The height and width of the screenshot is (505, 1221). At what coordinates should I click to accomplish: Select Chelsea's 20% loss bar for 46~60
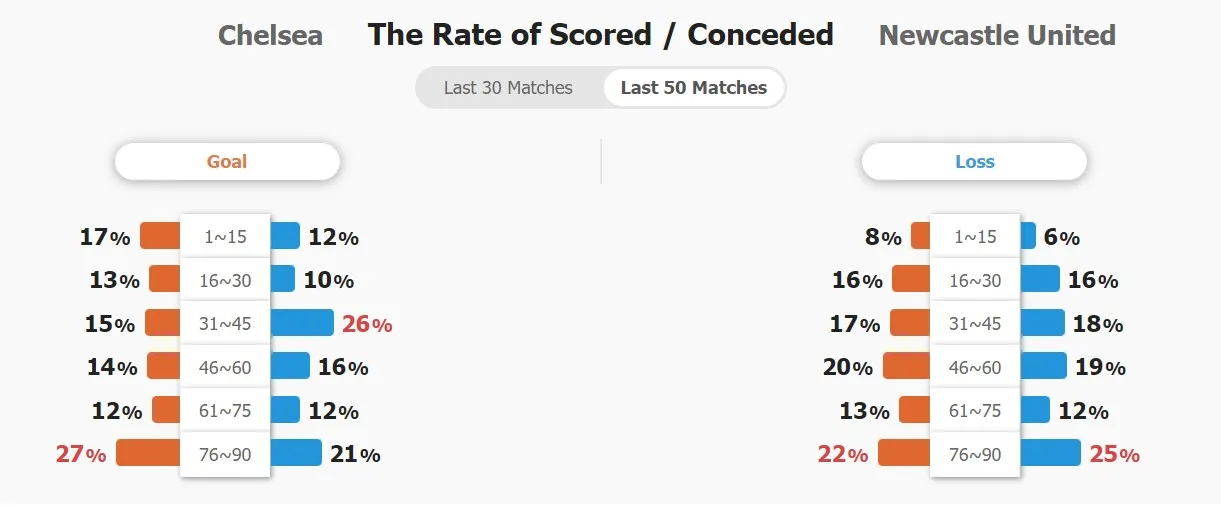click(x=906, y=366)
